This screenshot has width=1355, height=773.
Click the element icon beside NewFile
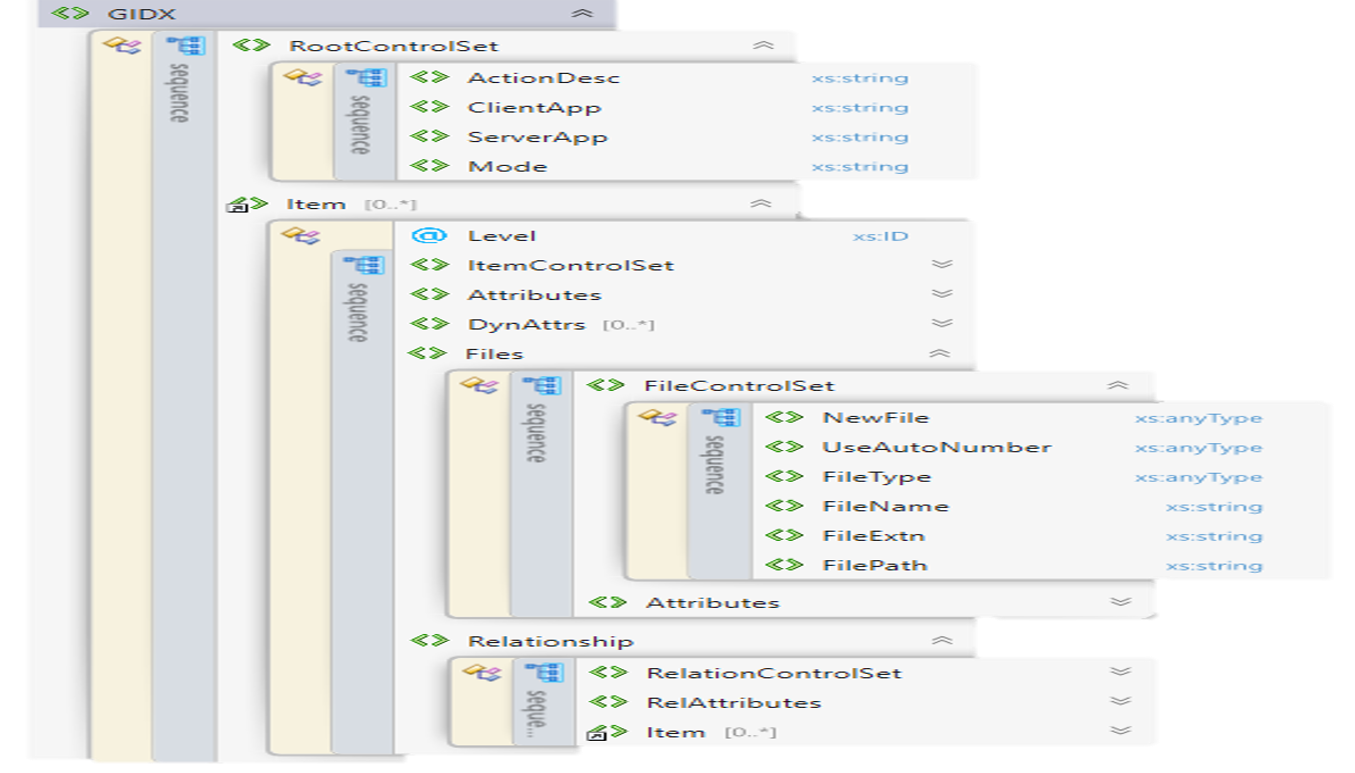pos(784,418)
